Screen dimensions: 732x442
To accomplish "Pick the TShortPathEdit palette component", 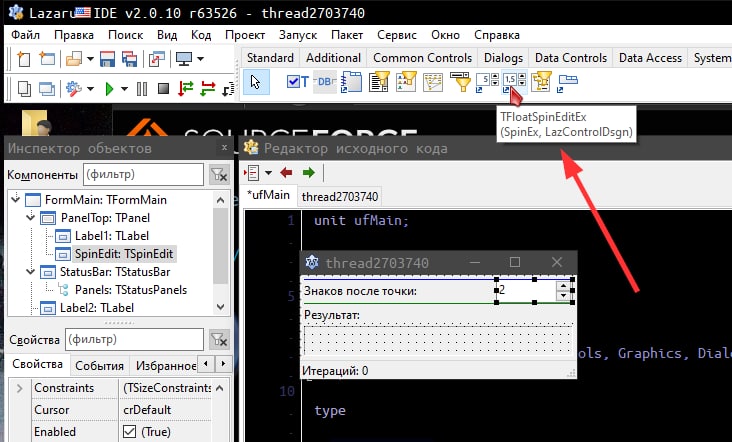I will click(460, 82).
